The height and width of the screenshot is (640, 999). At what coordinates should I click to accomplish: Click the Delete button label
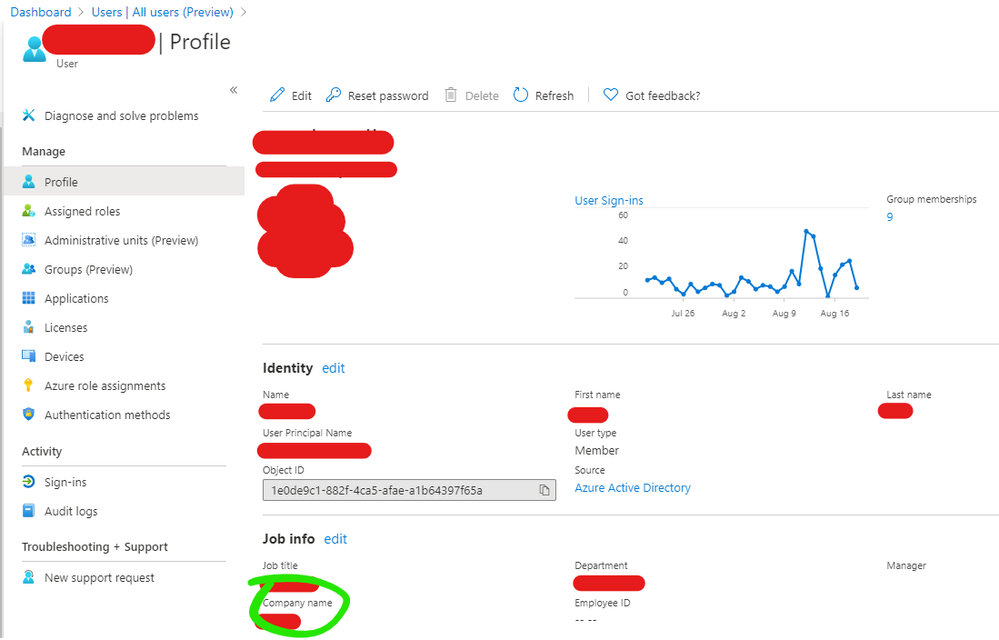coord(482,96)
